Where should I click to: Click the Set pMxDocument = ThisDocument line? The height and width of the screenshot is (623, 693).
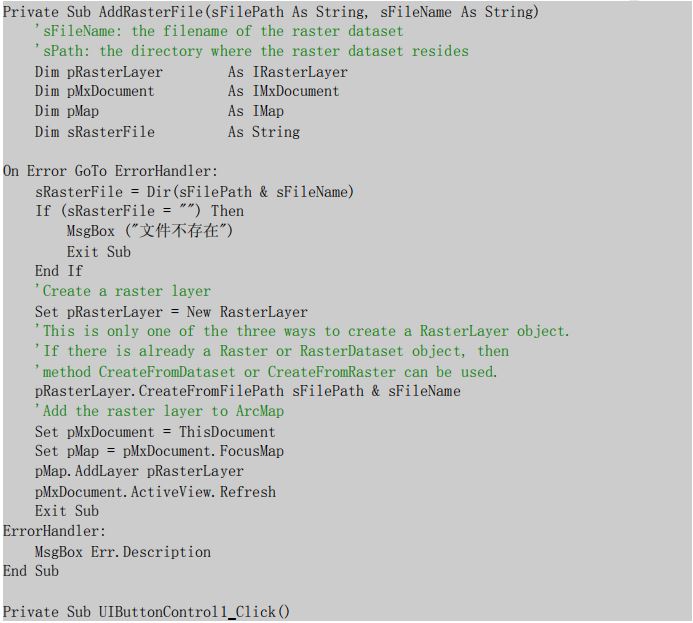(155, 432)
